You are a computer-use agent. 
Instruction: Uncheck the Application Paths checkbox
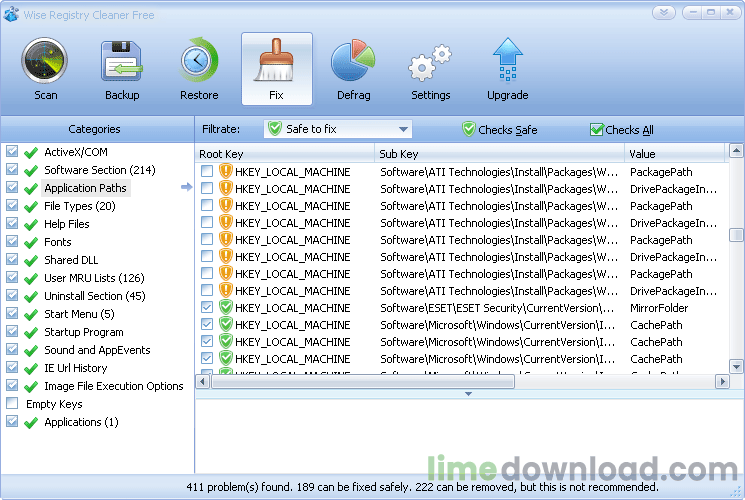[12, 187]
